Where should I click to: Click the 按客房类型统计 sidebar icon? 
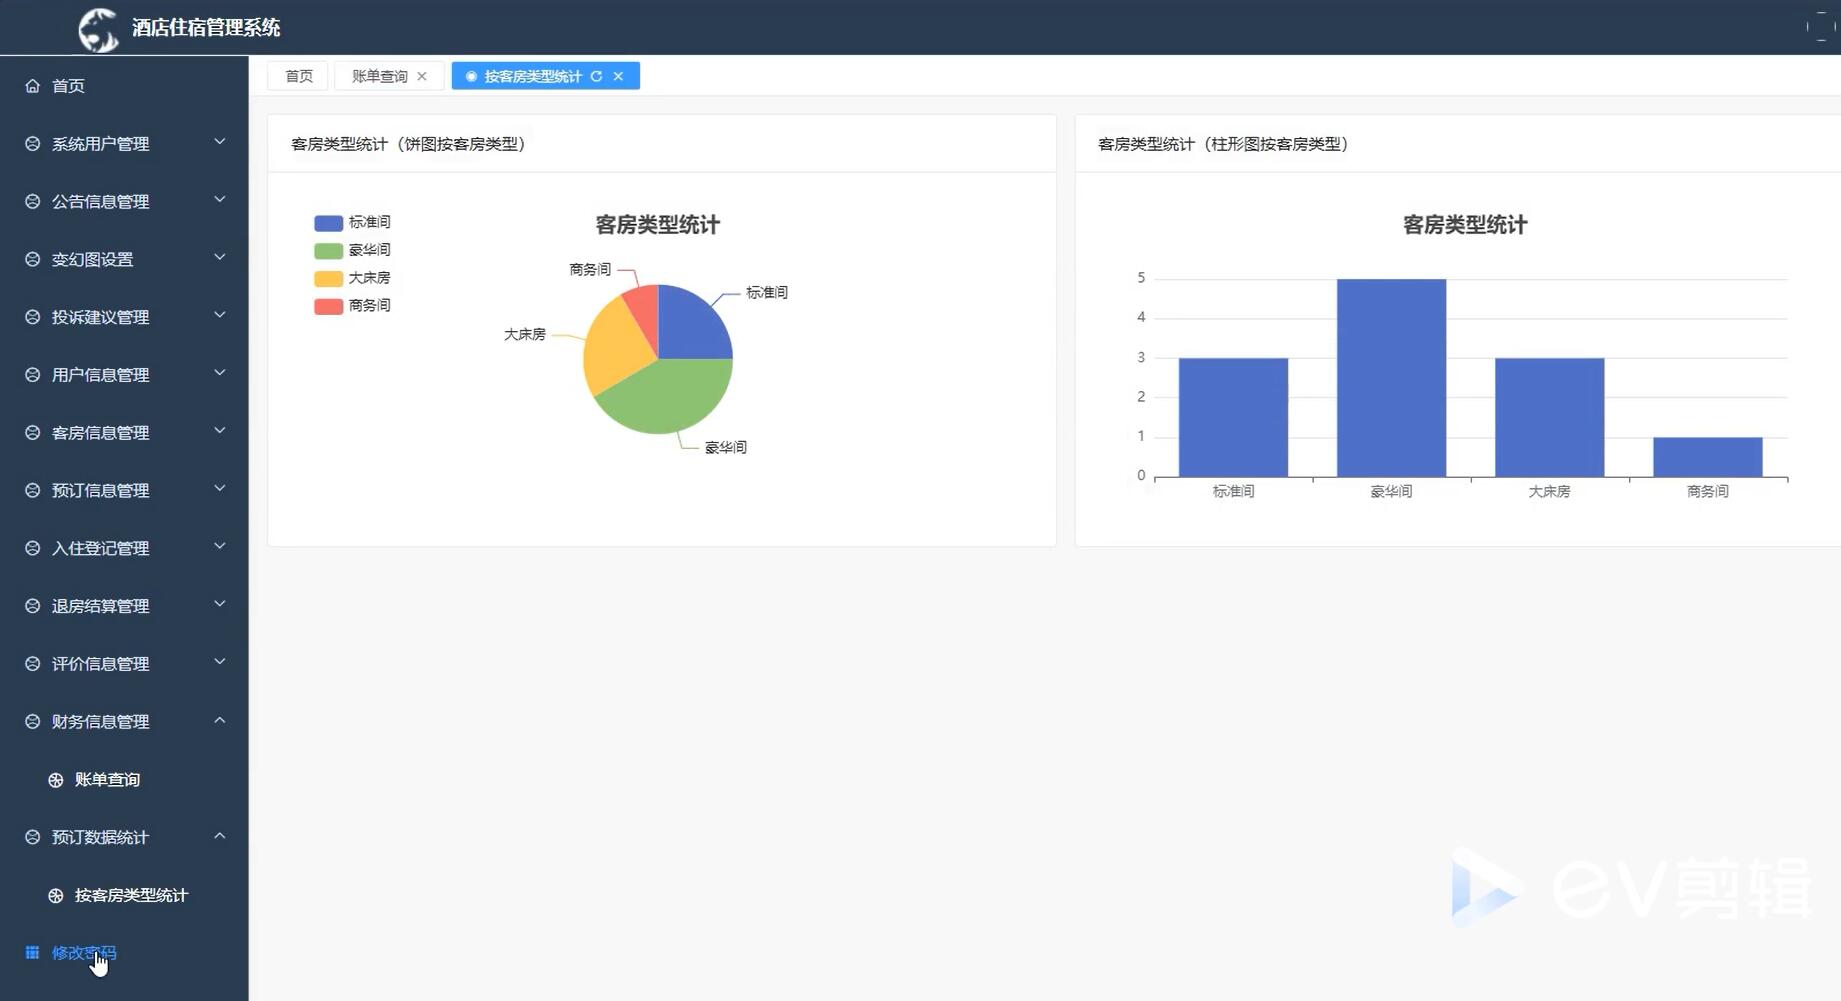(x=56, y=895)
